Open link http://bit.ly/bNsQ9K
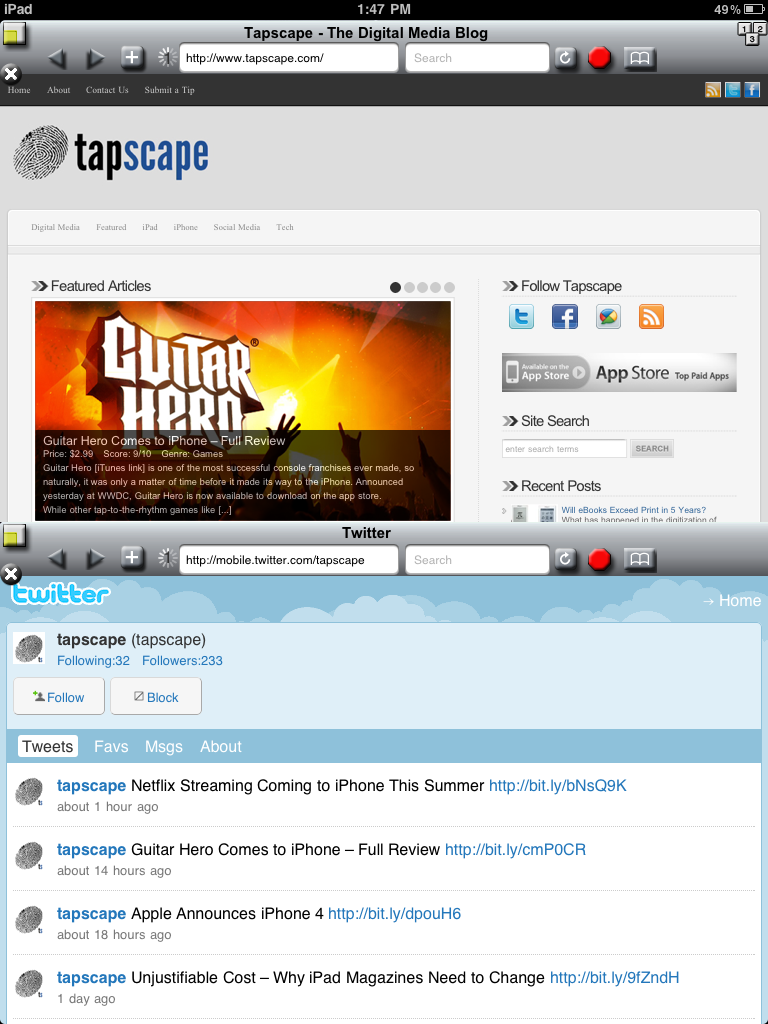 (x=557, y=786)
